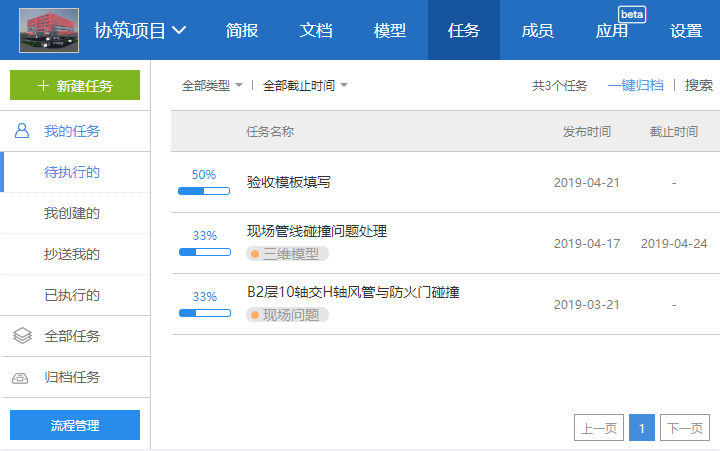Click the 33% progress bar of B2层10轴 task

(x=205, y=313)
